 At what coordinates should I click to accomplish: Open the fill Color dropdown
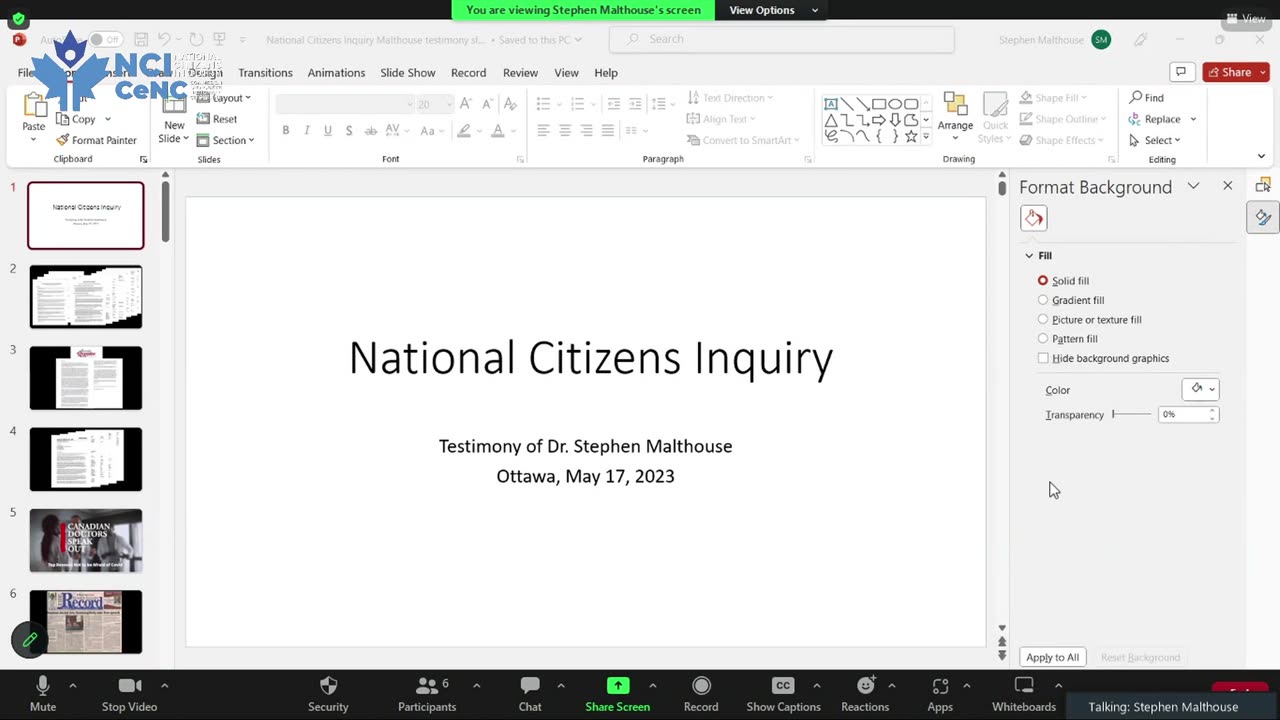click(x=1200, y=389)
